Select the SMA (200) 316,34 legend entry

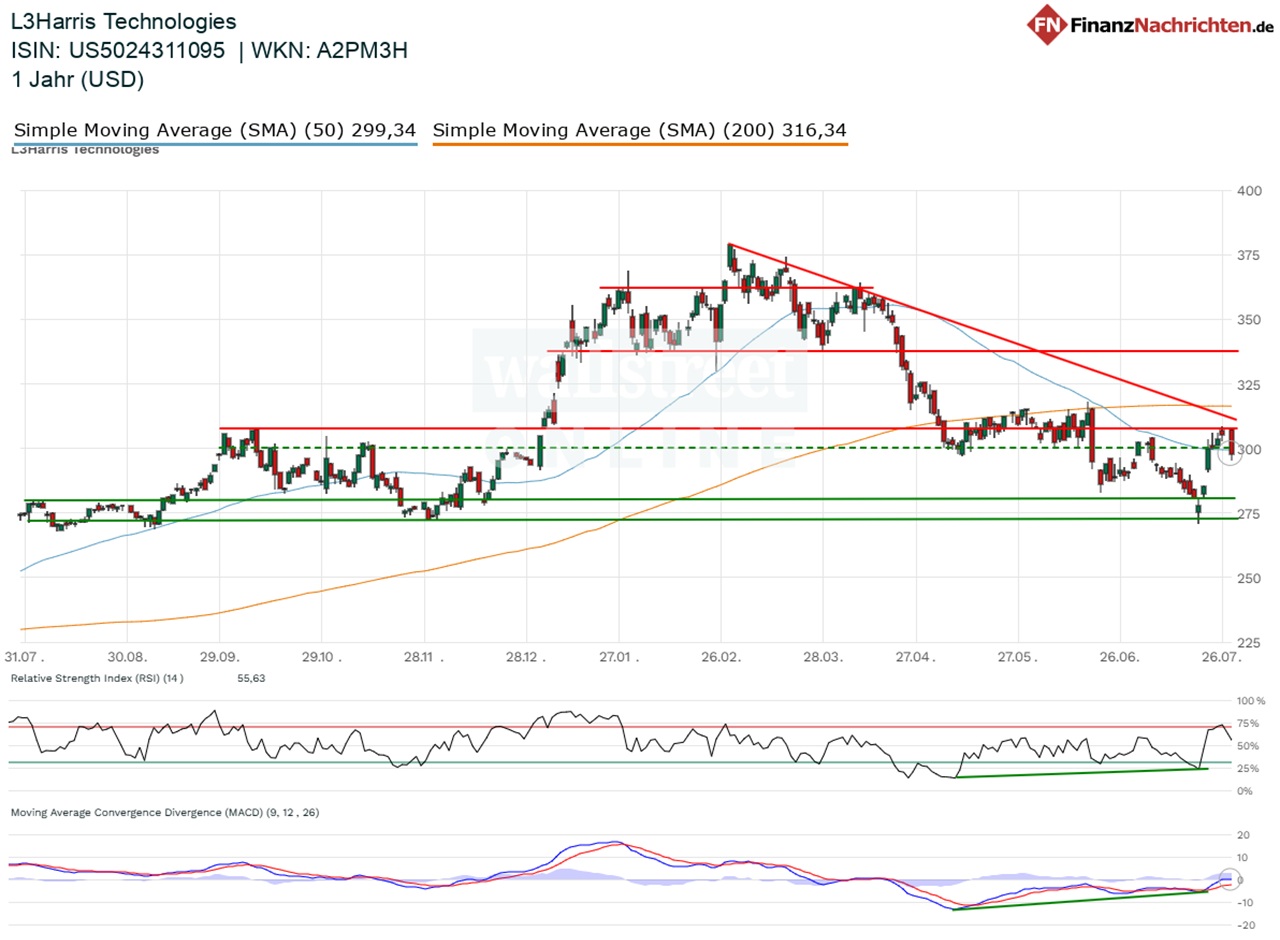coord(640,130)
